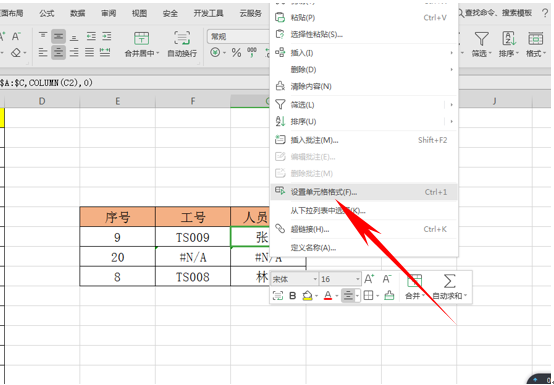Image resolution: width=554 pixels, height=385 pixels.
Task: Apply percent style with % icon
Action: click(236, 53)
